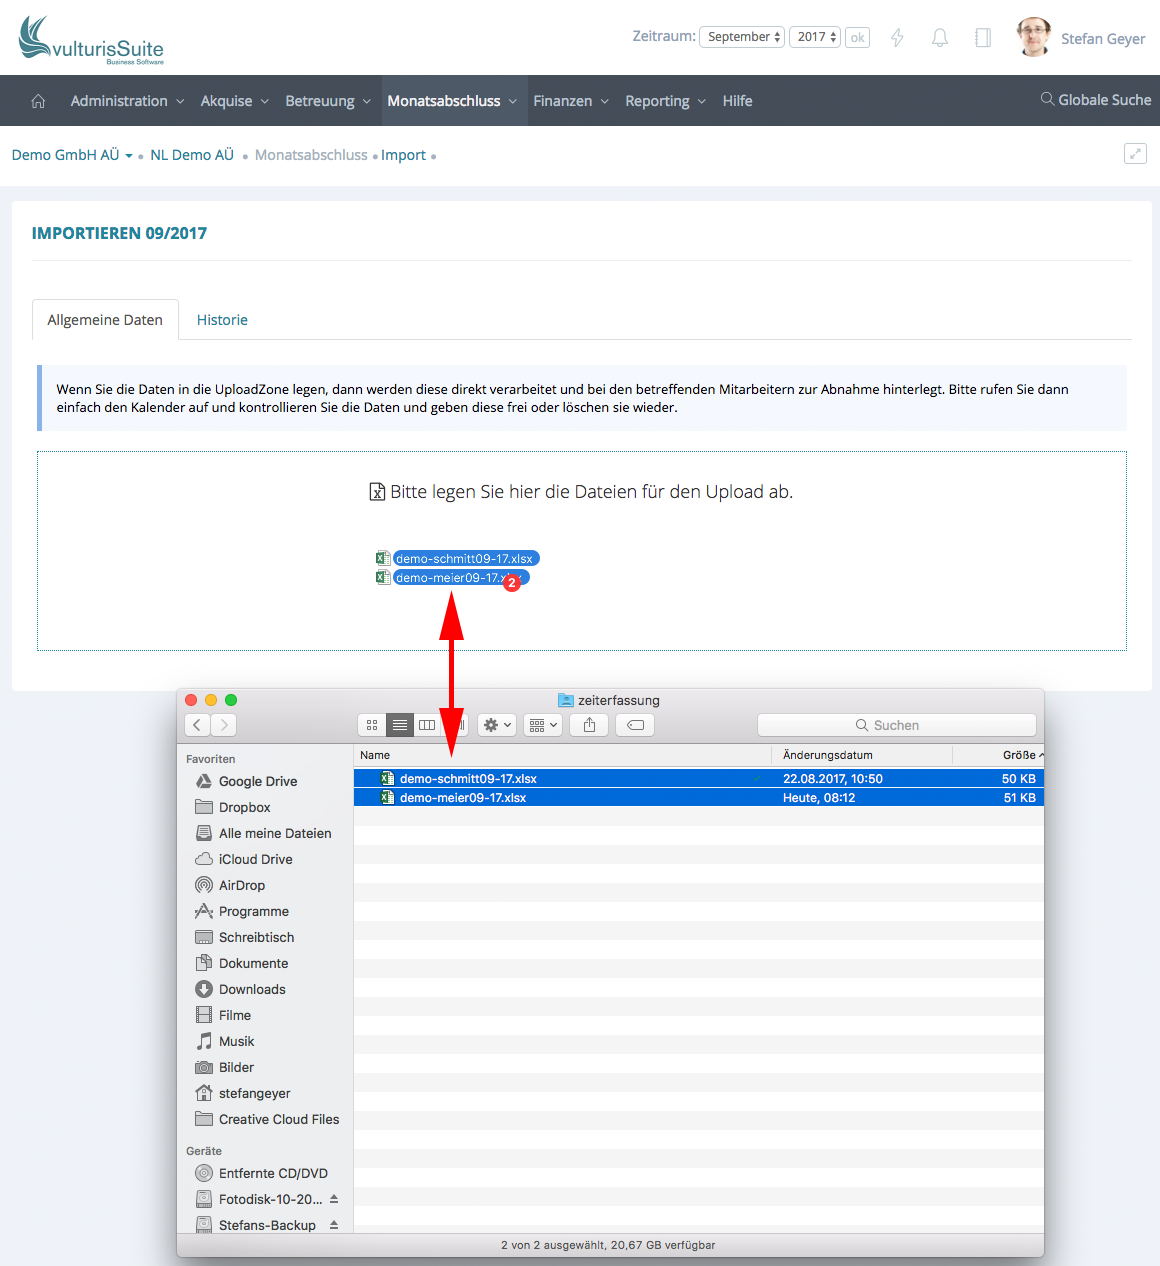The image size is (1160, 1266).
Task: Select Finder list view mode
Action: (399, 725)
